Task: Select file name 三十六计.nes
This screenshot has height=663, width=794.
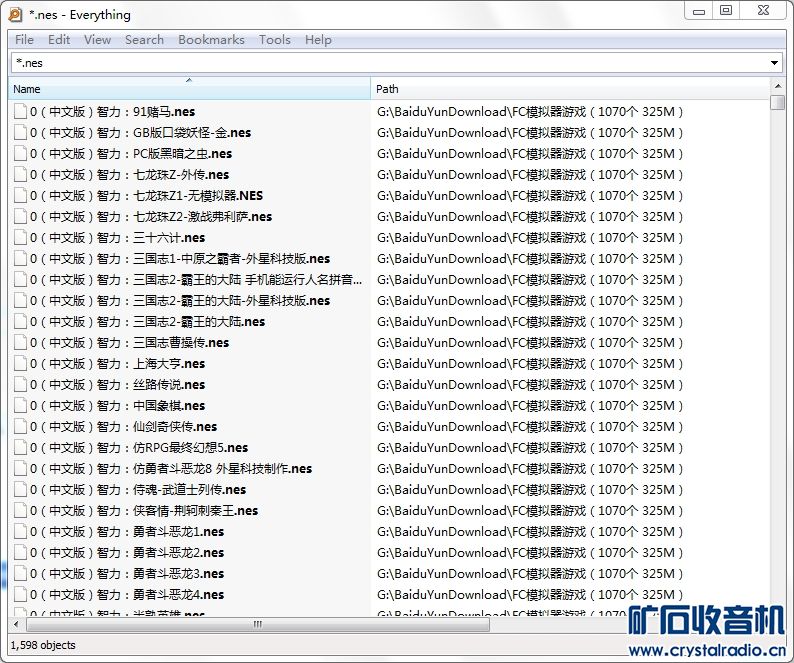Action: click(117, 238)
